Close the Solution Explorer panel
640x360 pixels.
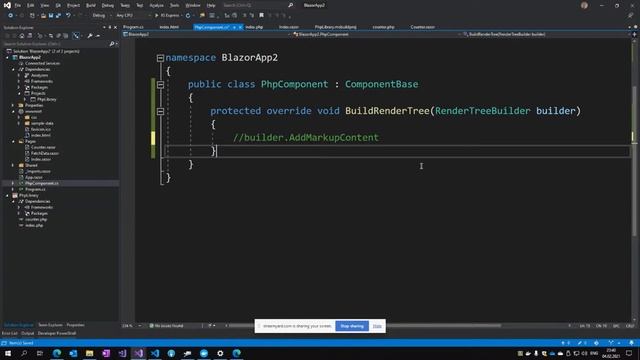point(115,27)
